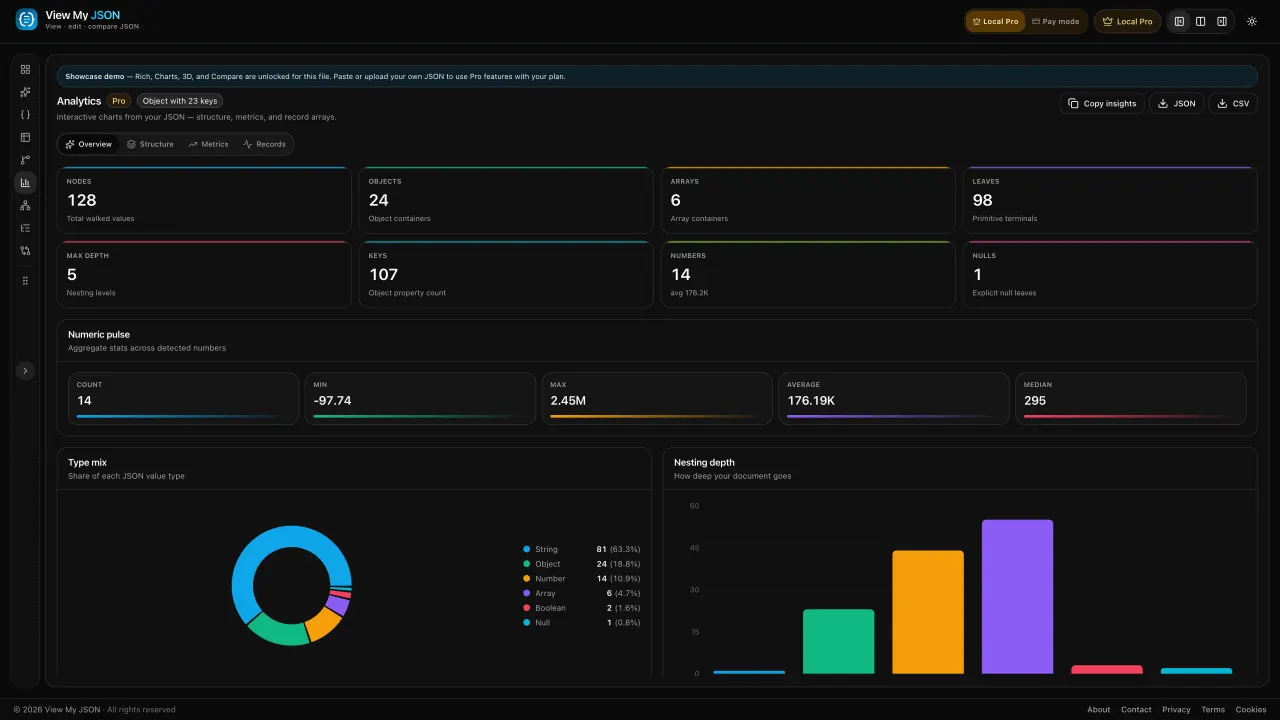Viewport: 1280px width, 720px height.
Task: Choose the split columns layout icon
Action: 1200,21
